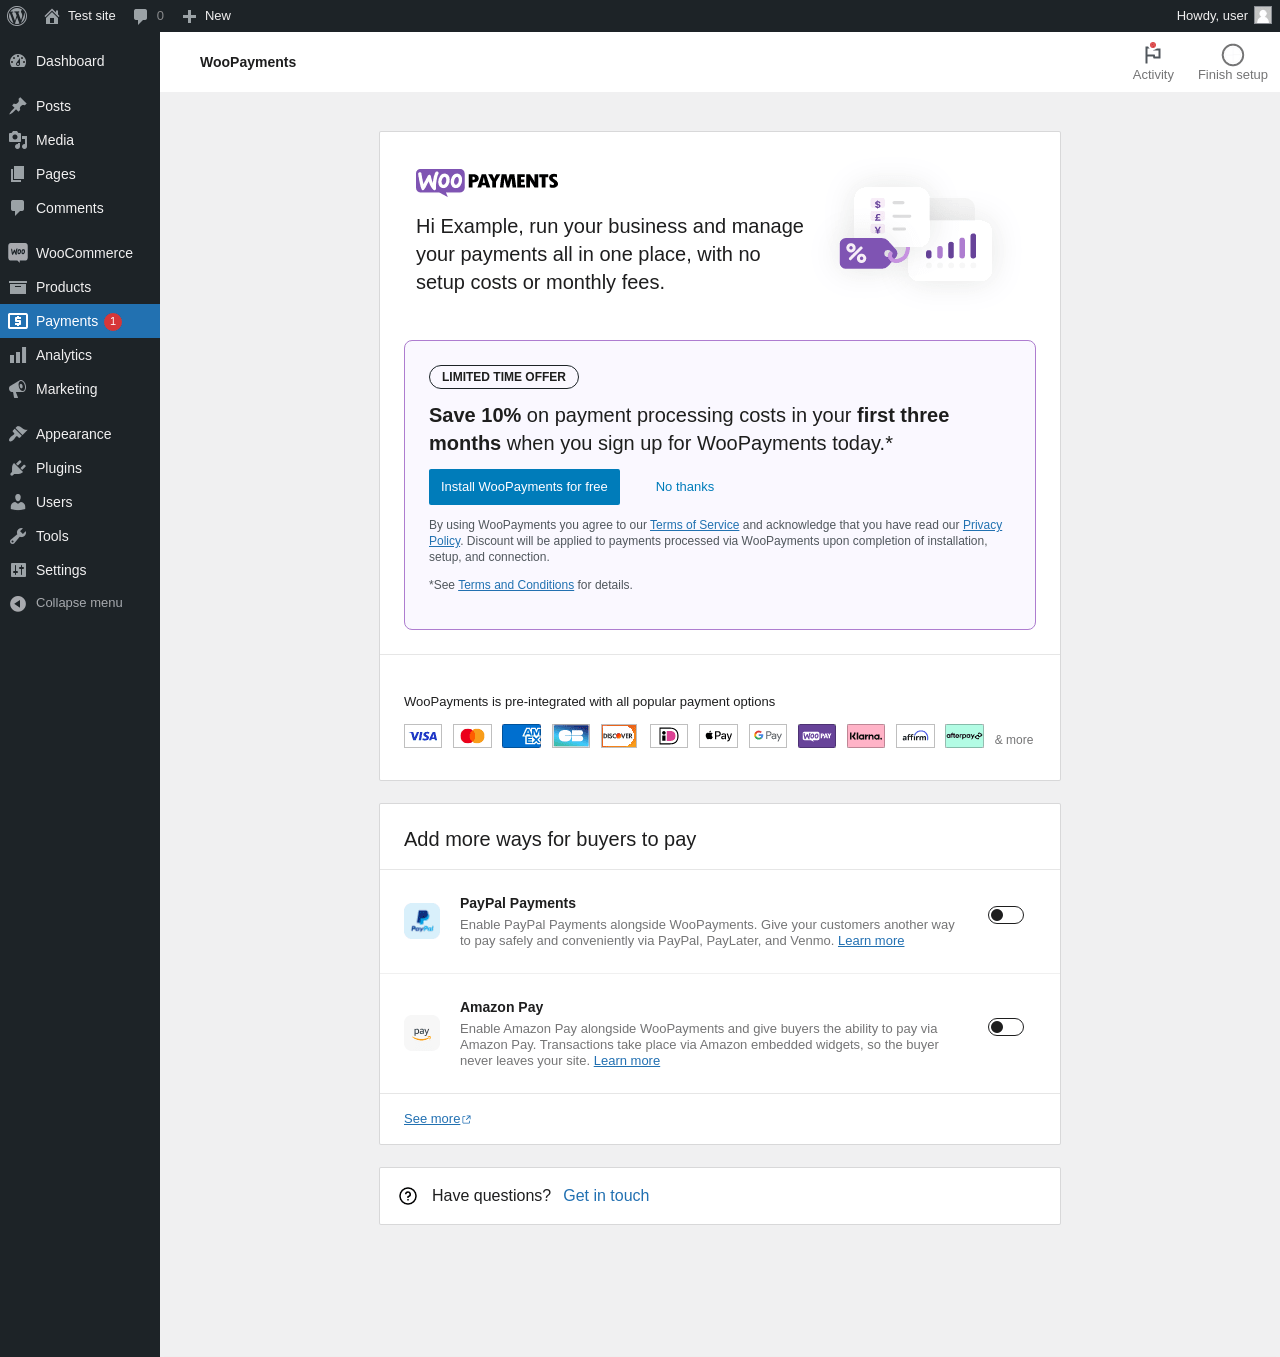Image resolution: width=1280 pixels, height=1357 pixels.
Task: Click the Amazon Pay logo icon
Action: pyautogui.click(x=422, y=1033)
